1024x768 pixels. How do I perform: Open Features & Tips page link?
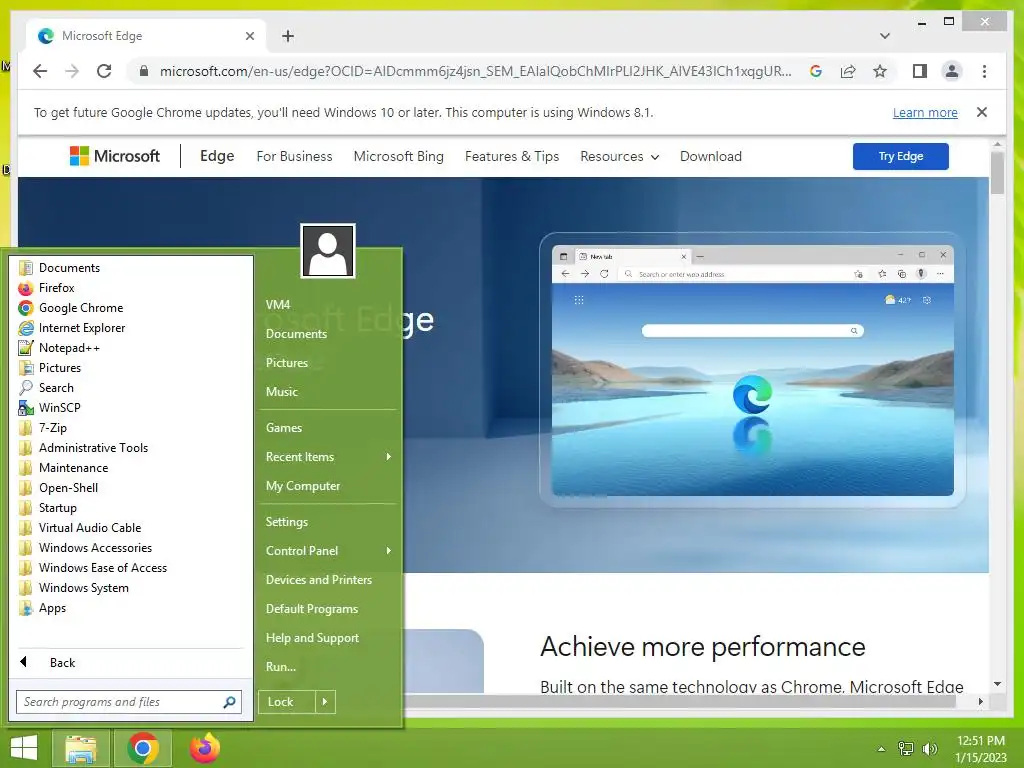click(x=512, y=156)
